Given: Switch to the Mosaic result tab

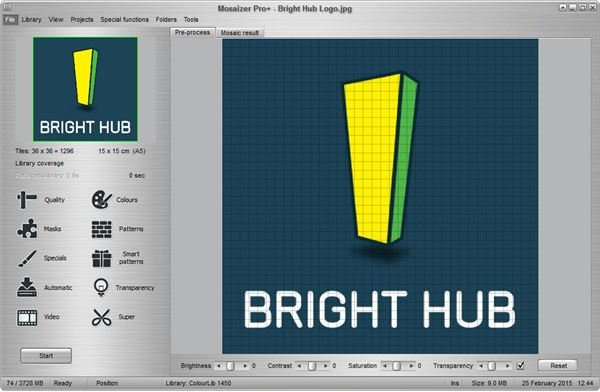Looking at the screenshot, I should [x=240, y=33].
